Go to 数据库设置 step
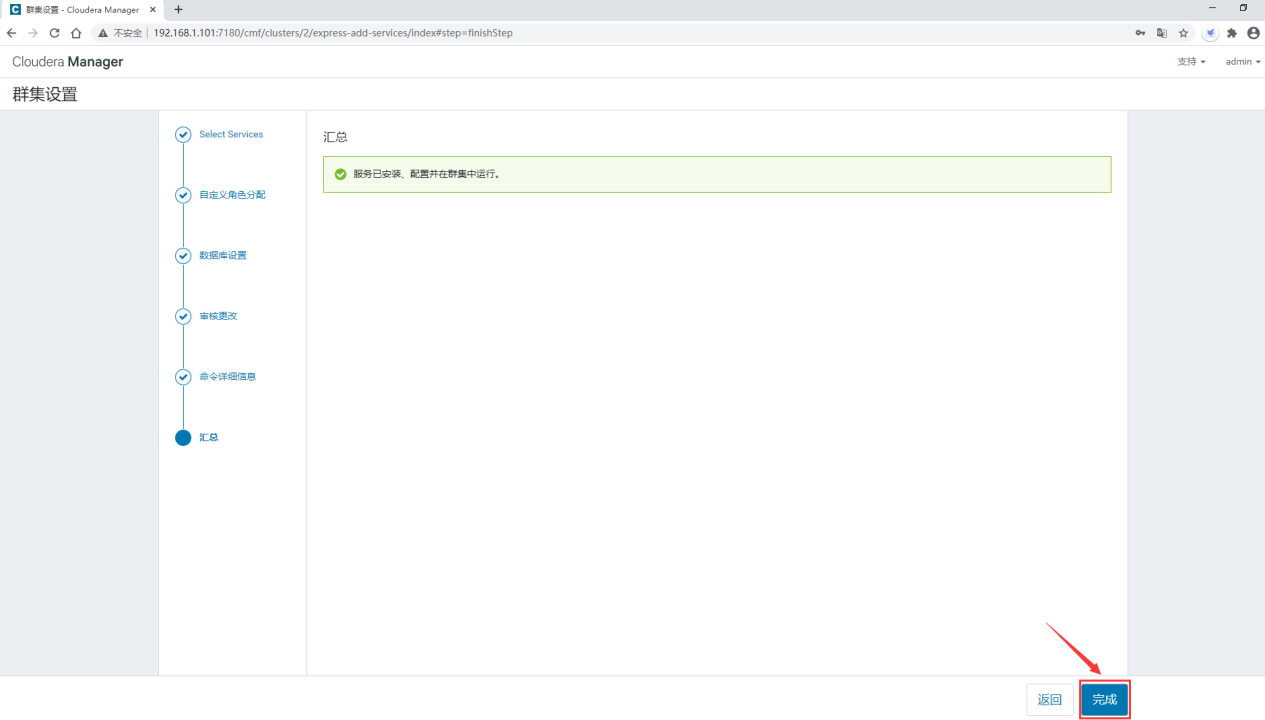 click(x=222, y=256)
